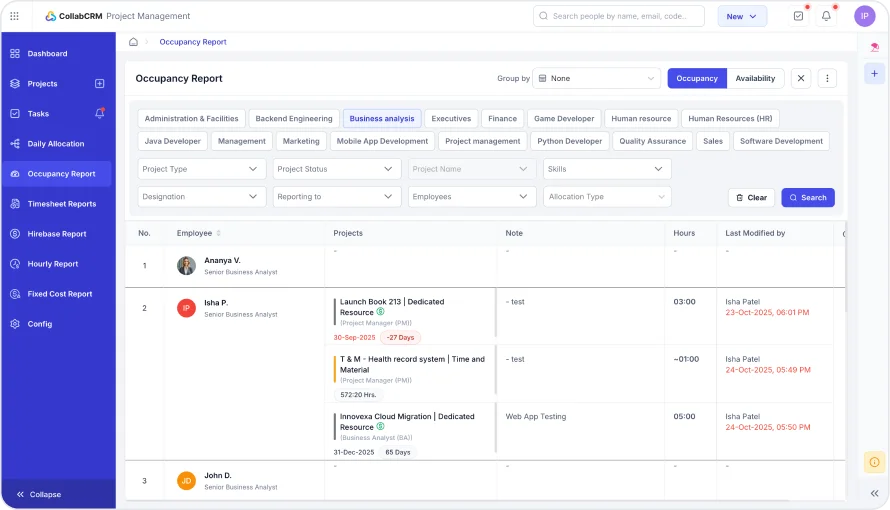Click Web App Testing note
Image resolution: width=890 pixels, height=510 pixels.
coord(536,416)
